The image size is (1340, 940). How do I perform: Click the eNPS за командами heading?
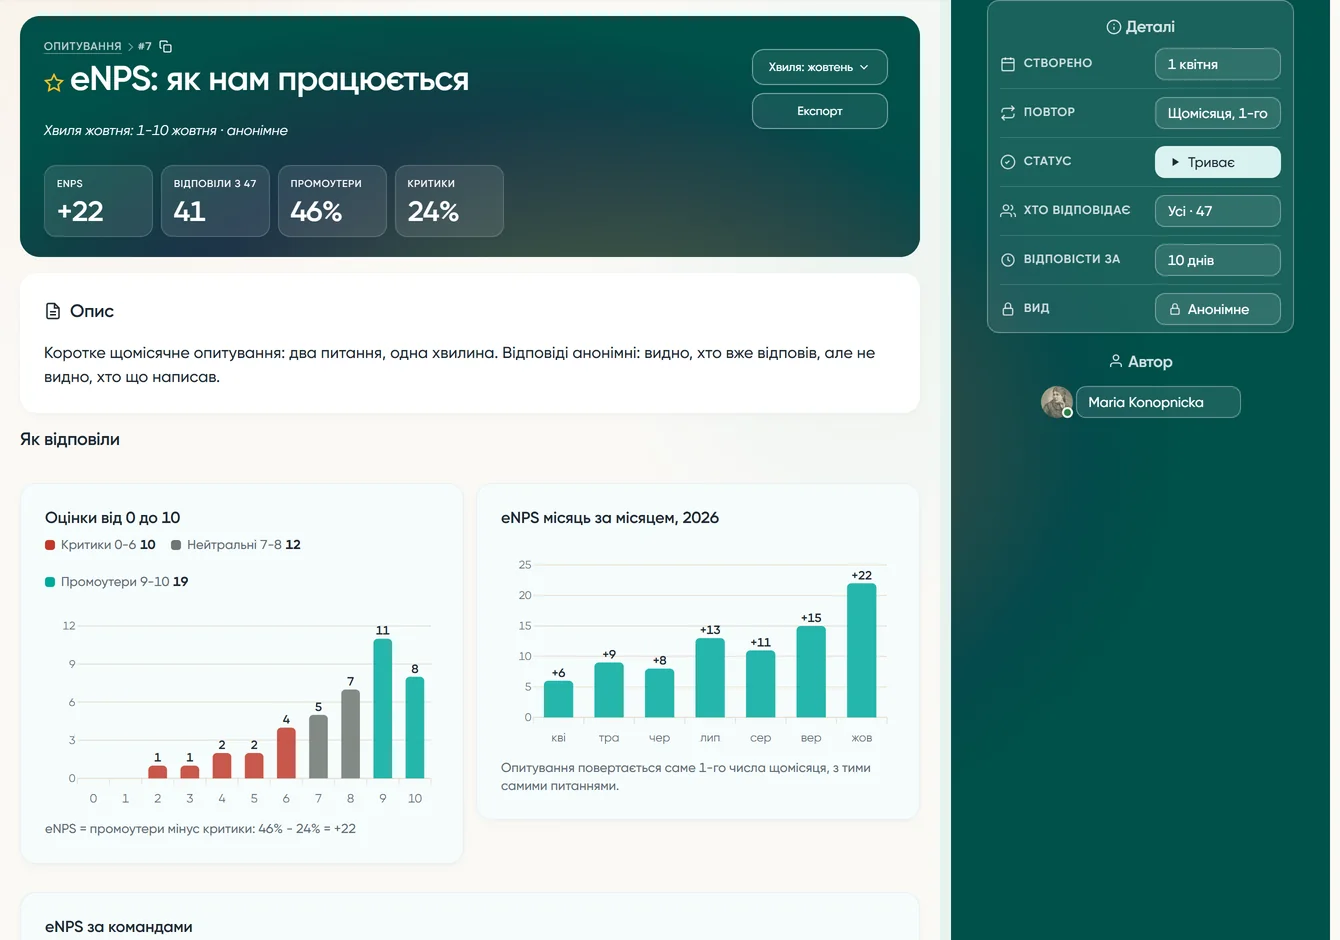[119, 927]
